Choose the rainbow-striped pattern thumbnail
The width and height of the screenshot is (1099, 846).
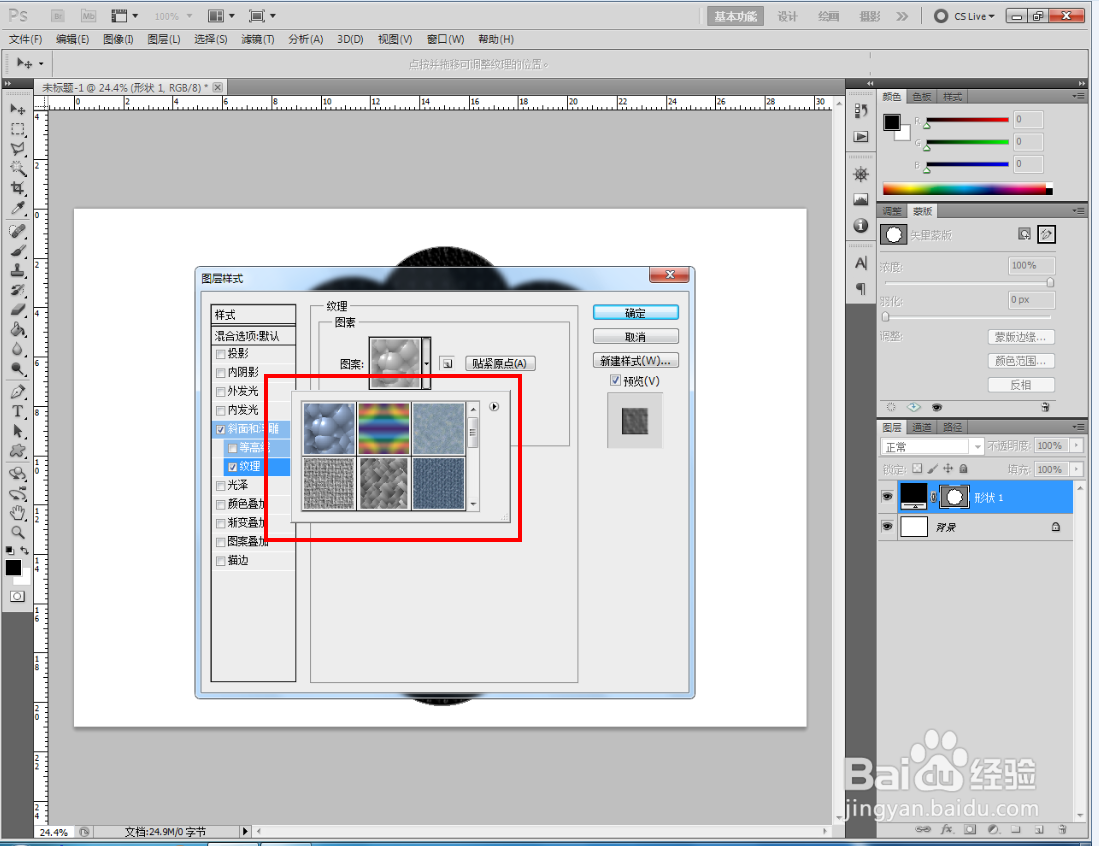(x=384, y=428)
